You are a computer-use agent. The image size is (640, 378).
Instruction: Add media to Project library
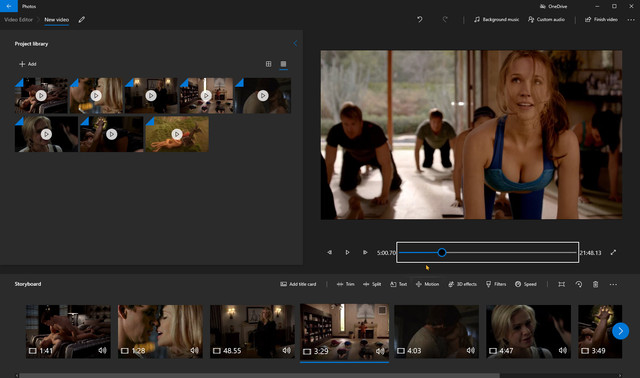tap(28, 64)
